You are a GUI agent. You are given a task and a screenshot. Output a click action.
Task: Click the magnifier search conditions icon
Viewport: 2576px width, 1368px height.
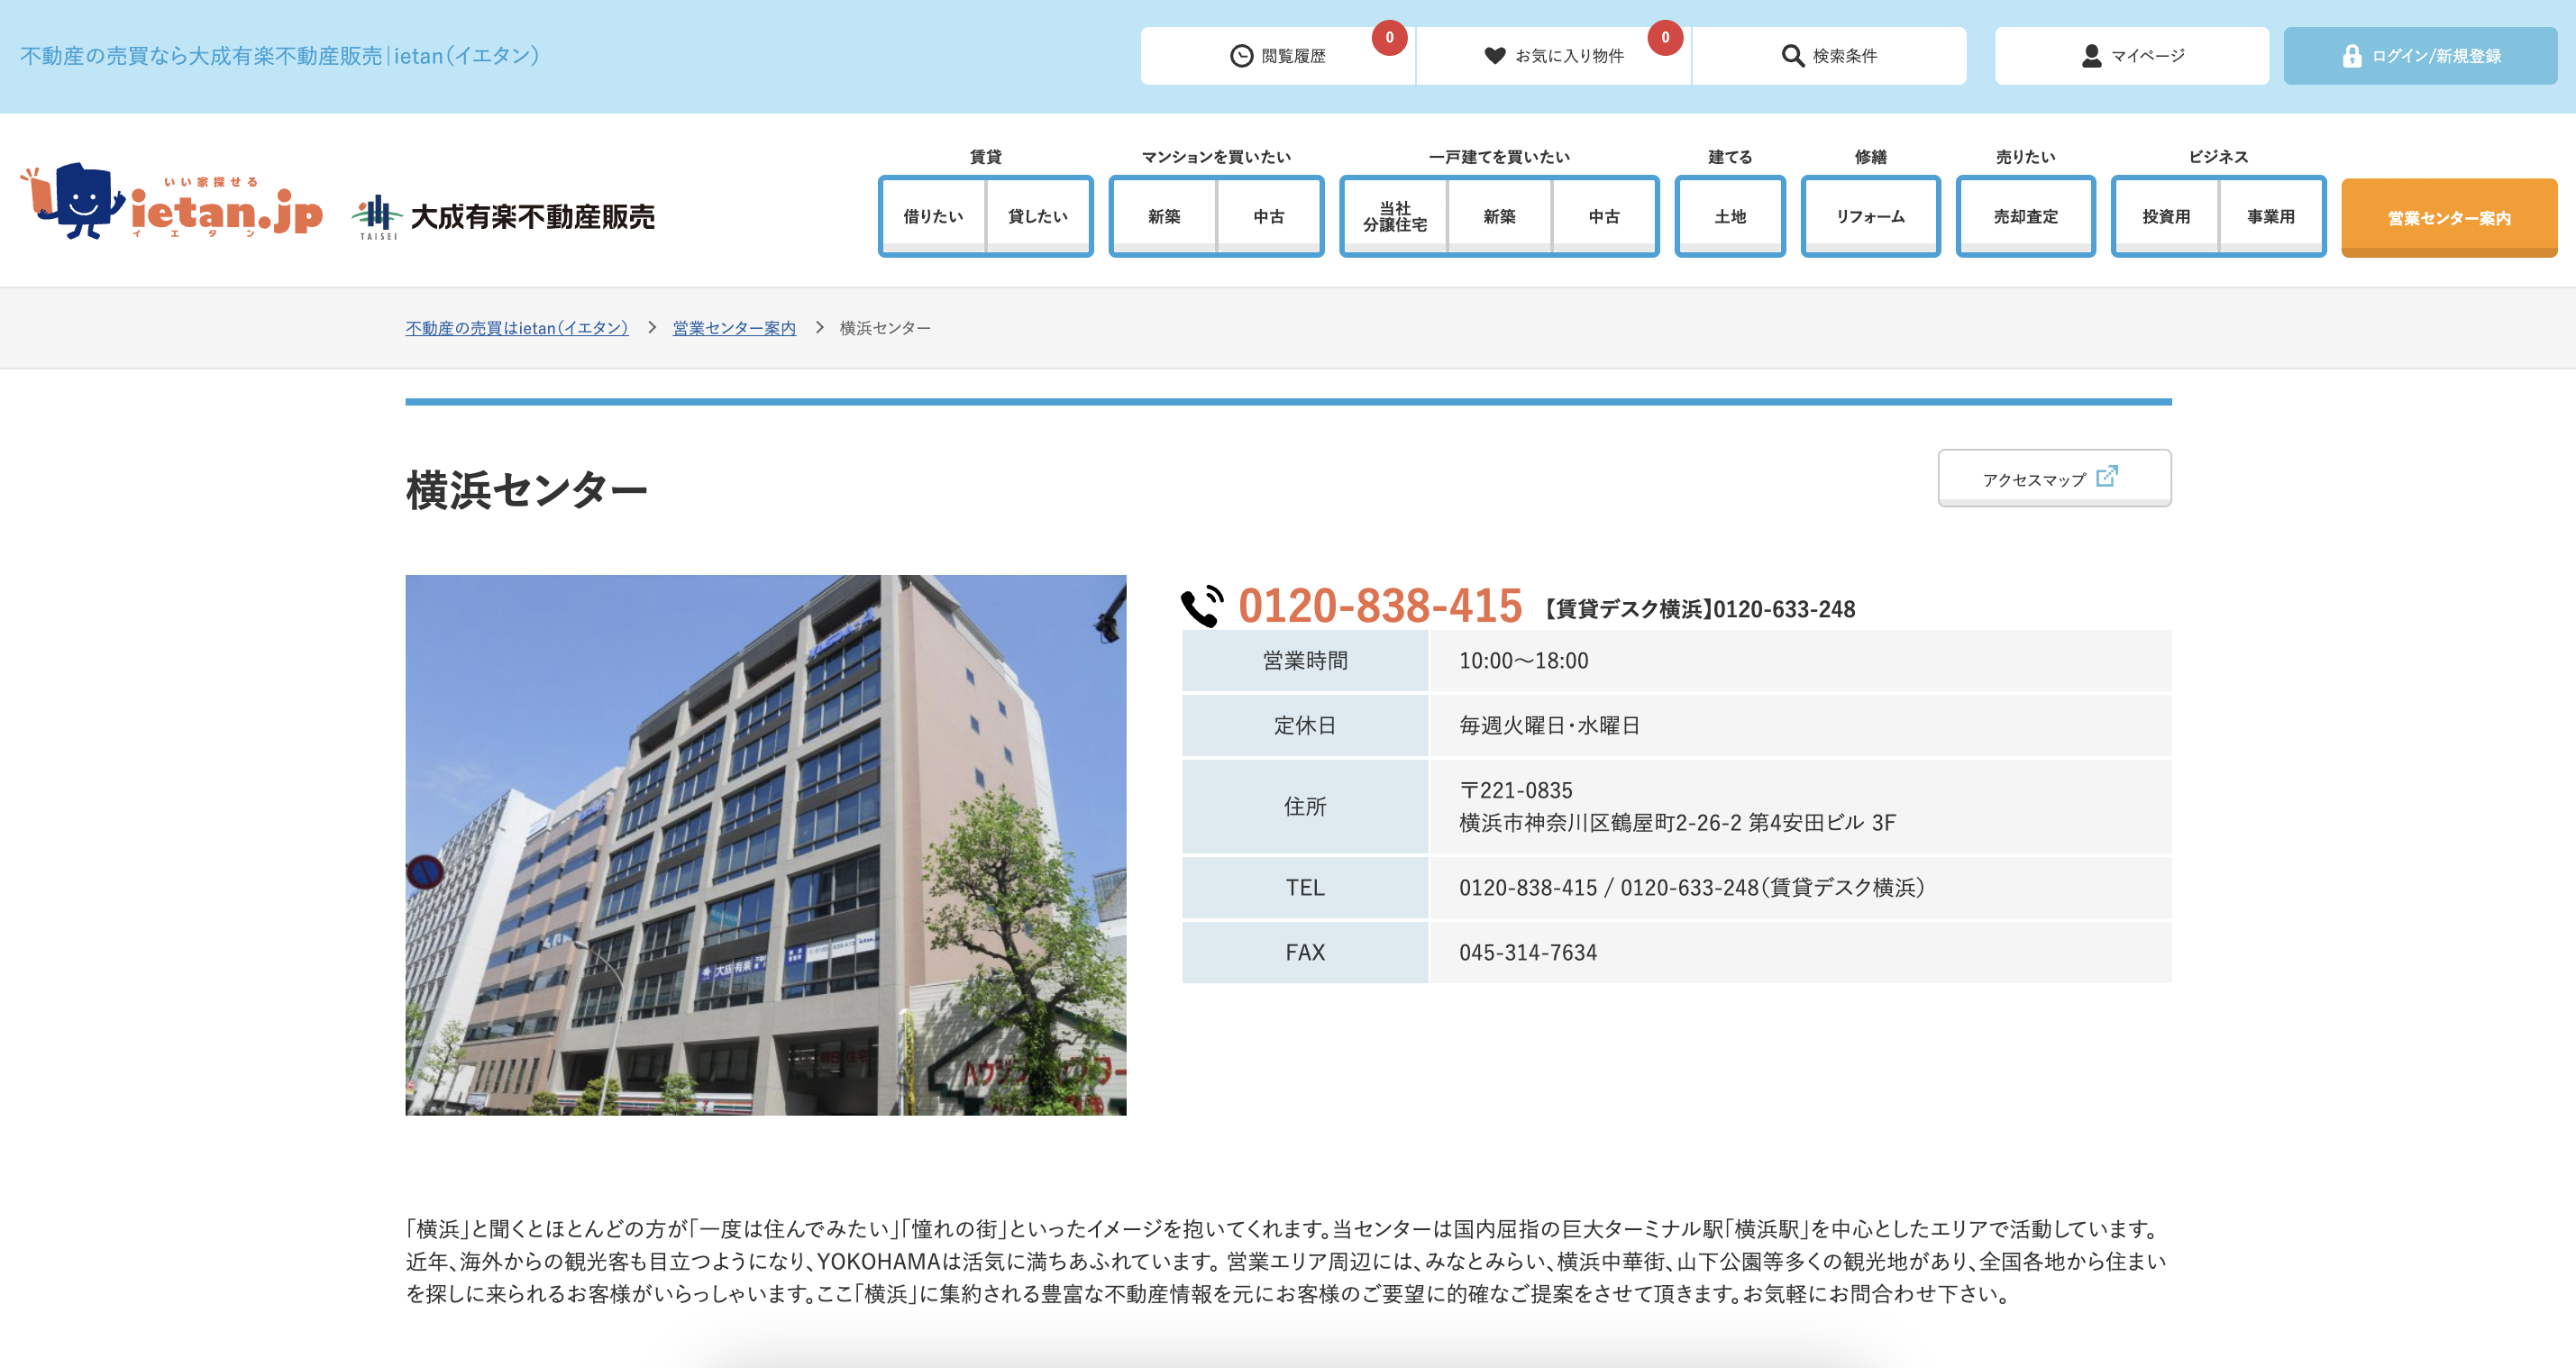(x=1793, y=56)
